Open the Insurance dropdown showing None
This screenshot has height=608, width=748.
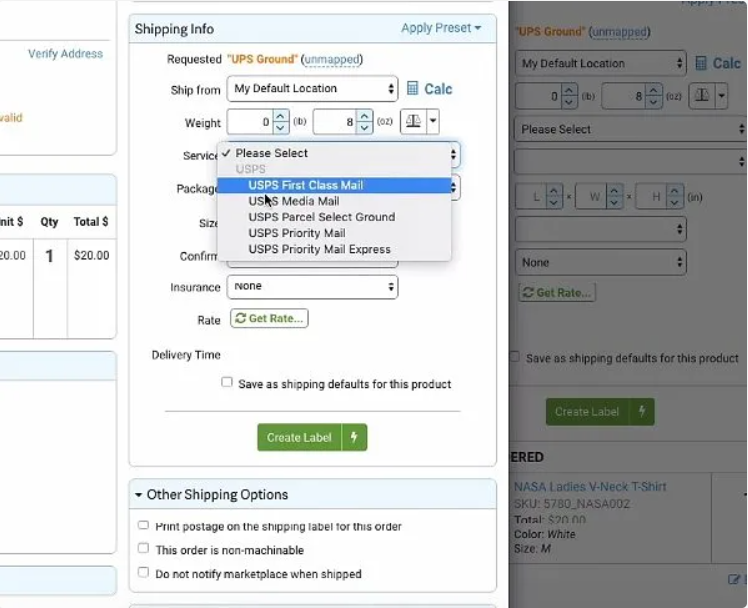tap(312, 287)
